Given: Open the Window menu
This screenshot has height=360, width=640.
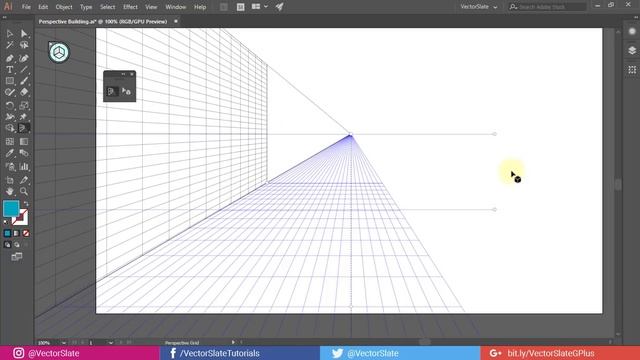Looking at the screenshot, I should tap(176, 7).
